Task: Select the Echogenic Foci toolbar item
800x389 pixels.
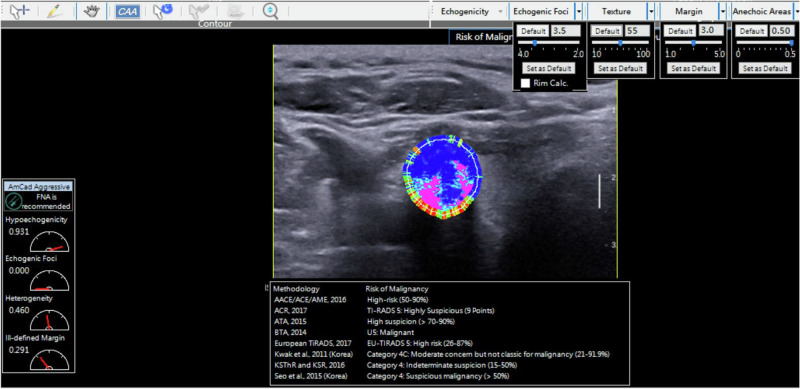Action: 540,11
